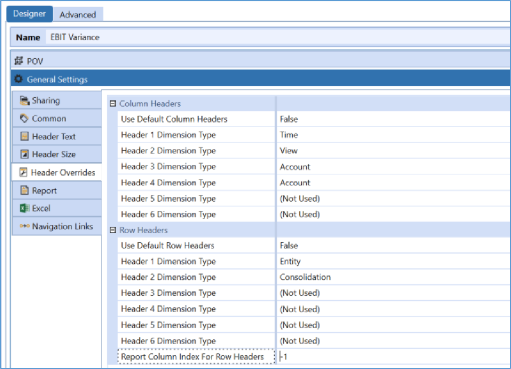Edit the Name field EBIT Variance
The width and height of the screenshot is (511, 369).
pyautogui.click(x=277, y=37)
